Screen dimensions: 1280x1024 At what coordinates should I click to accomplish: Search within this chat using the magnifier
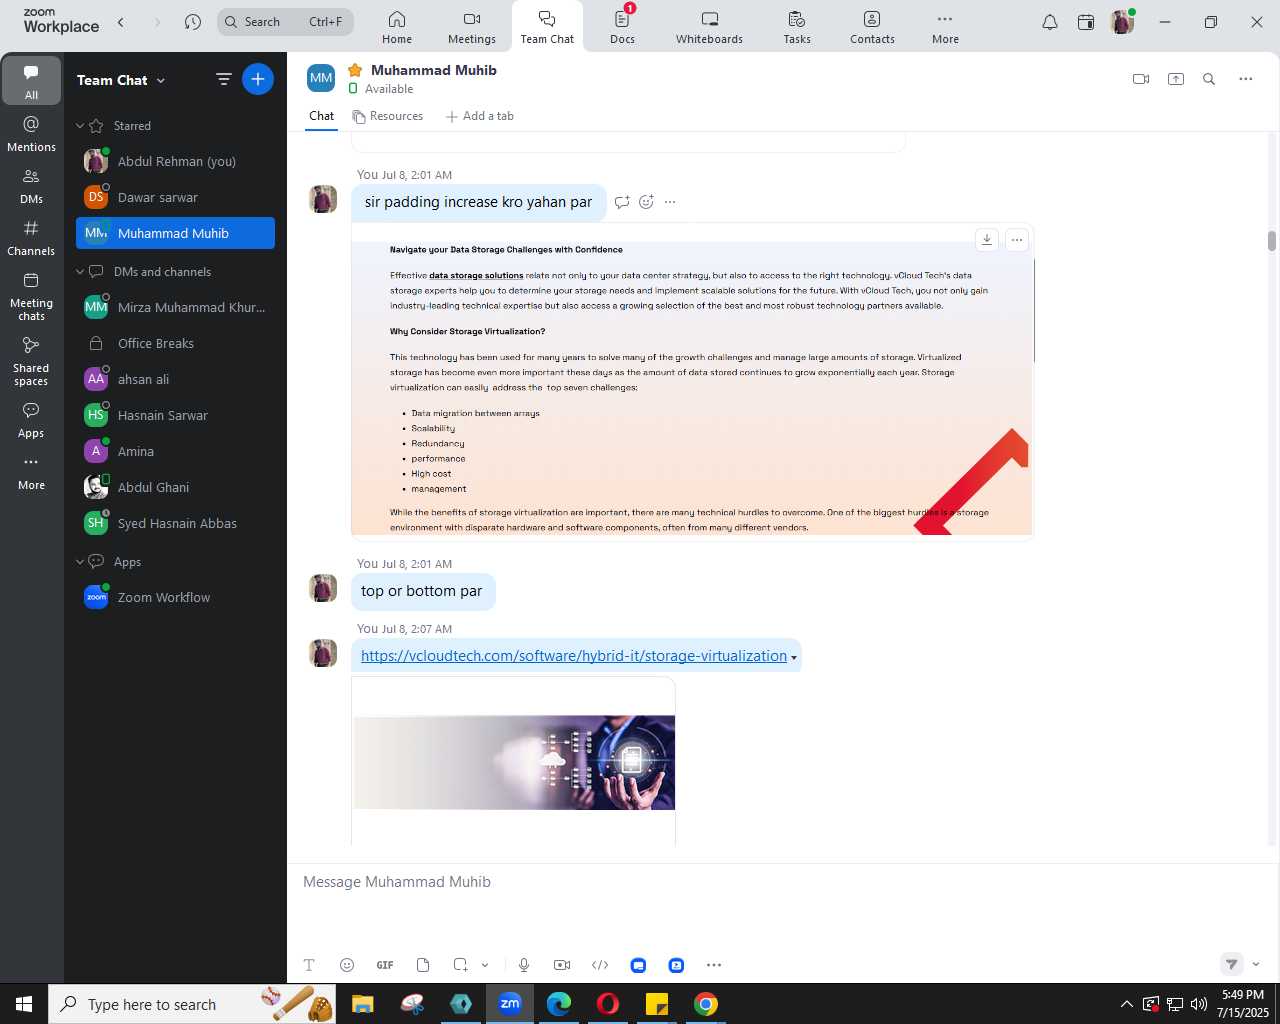click(x=1209, y=79)
